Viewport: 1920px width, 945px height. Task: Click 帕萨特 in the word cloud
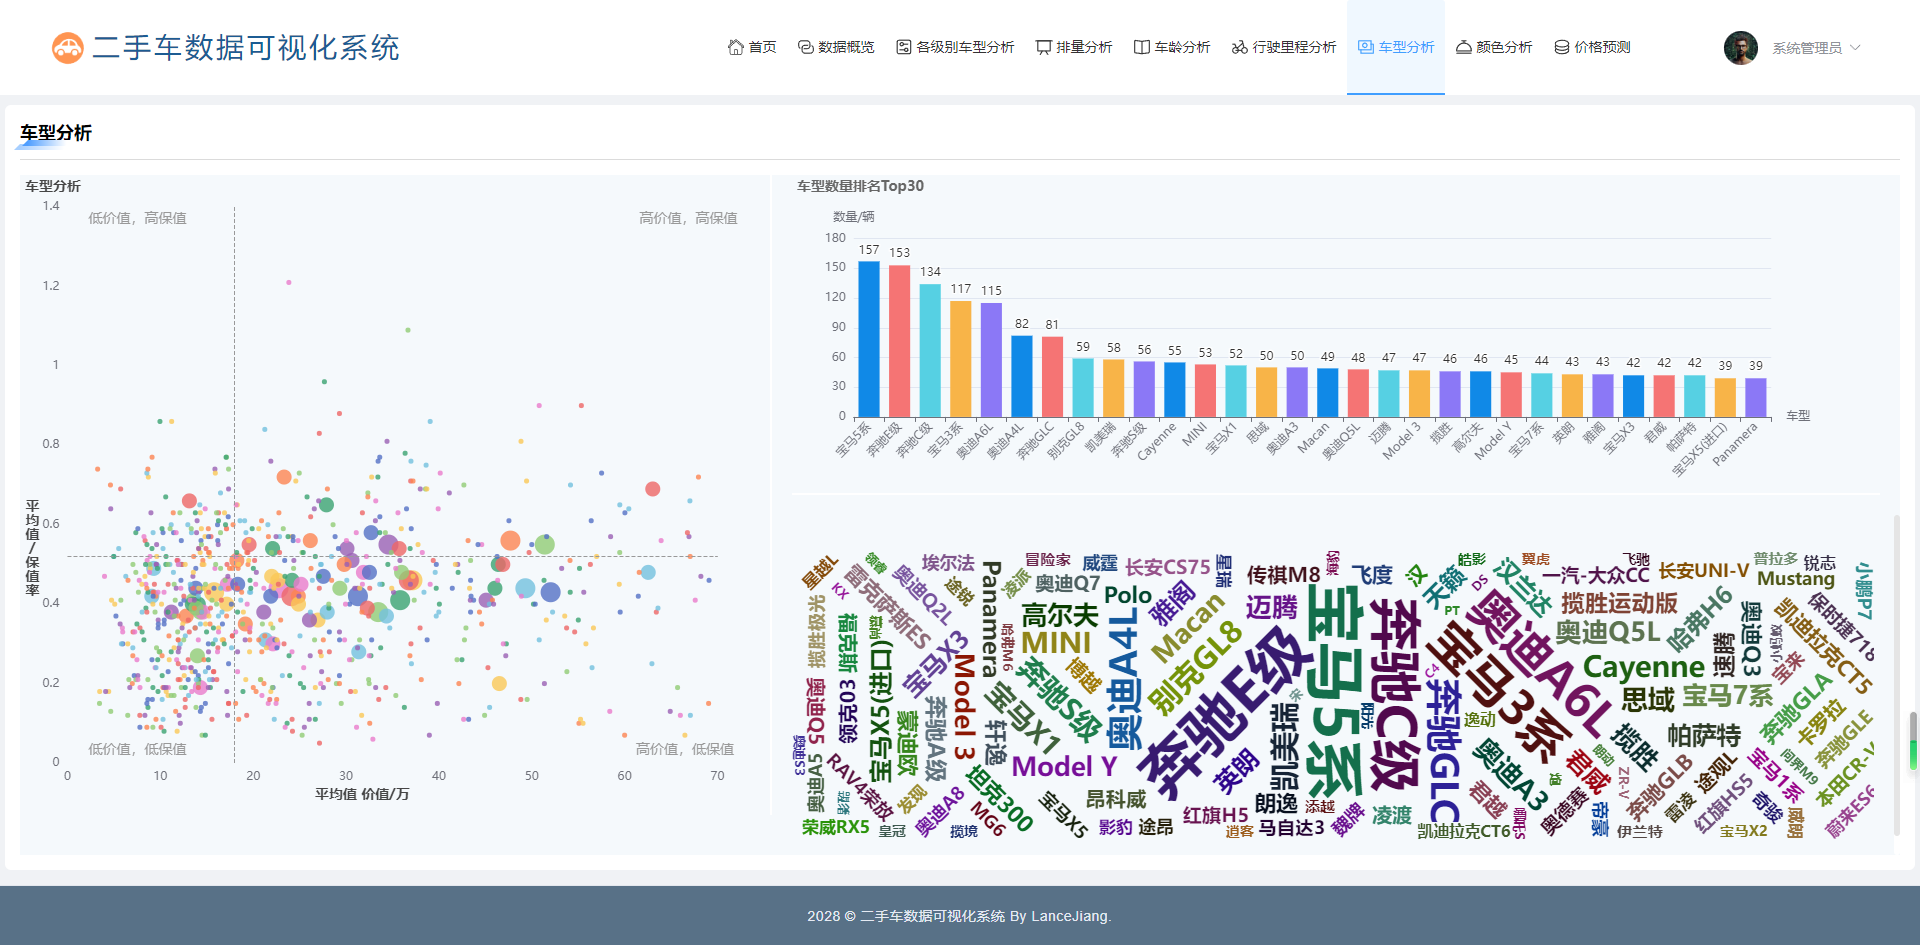point(1704,735)
